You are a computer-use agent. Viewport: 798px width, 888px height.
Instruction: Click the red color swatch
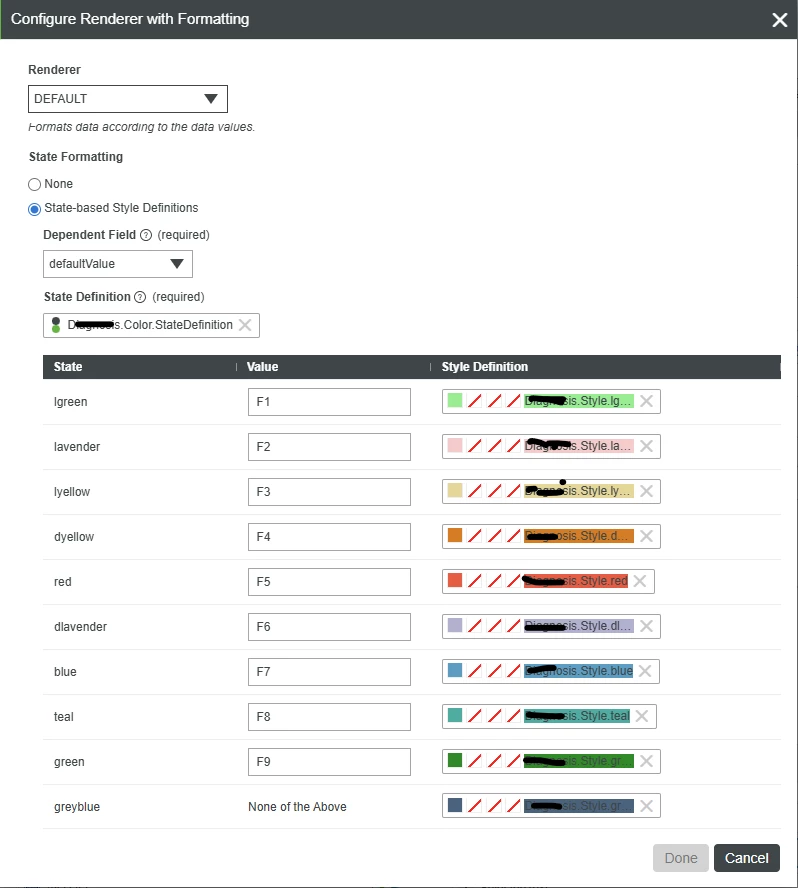455,580
